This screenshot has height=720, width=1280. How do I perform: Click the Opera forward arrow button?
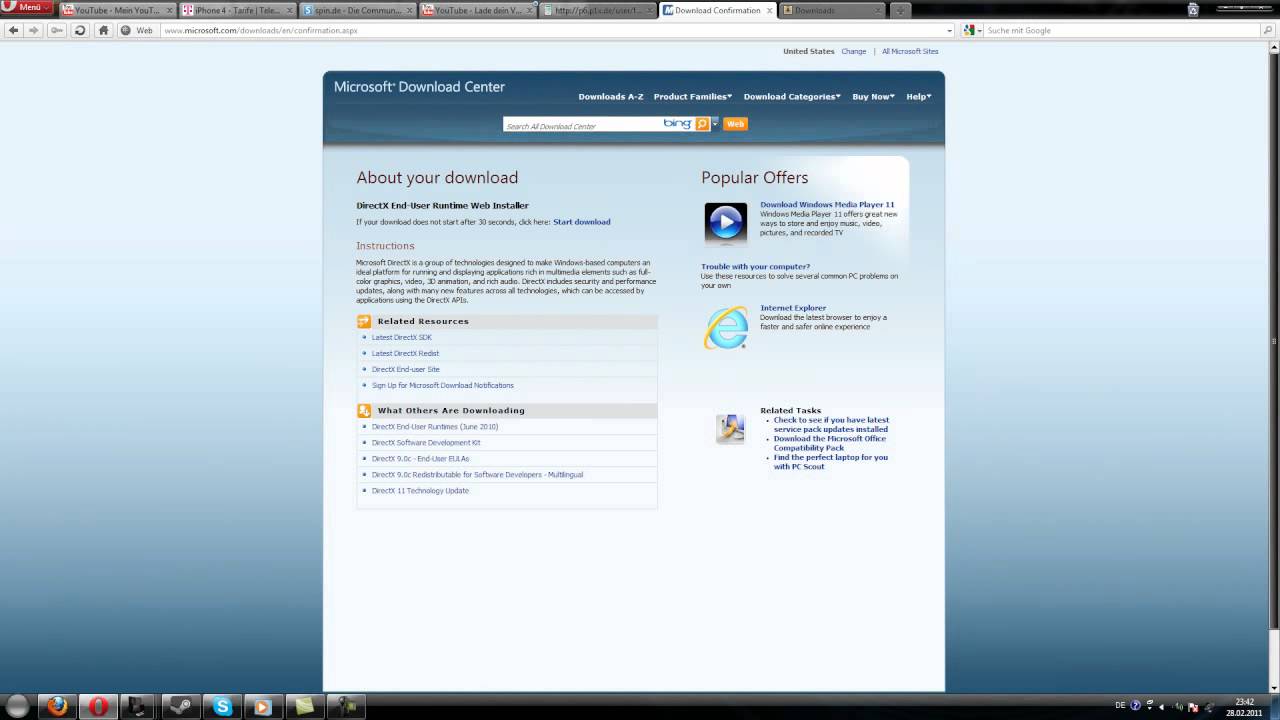click(33, 30)
